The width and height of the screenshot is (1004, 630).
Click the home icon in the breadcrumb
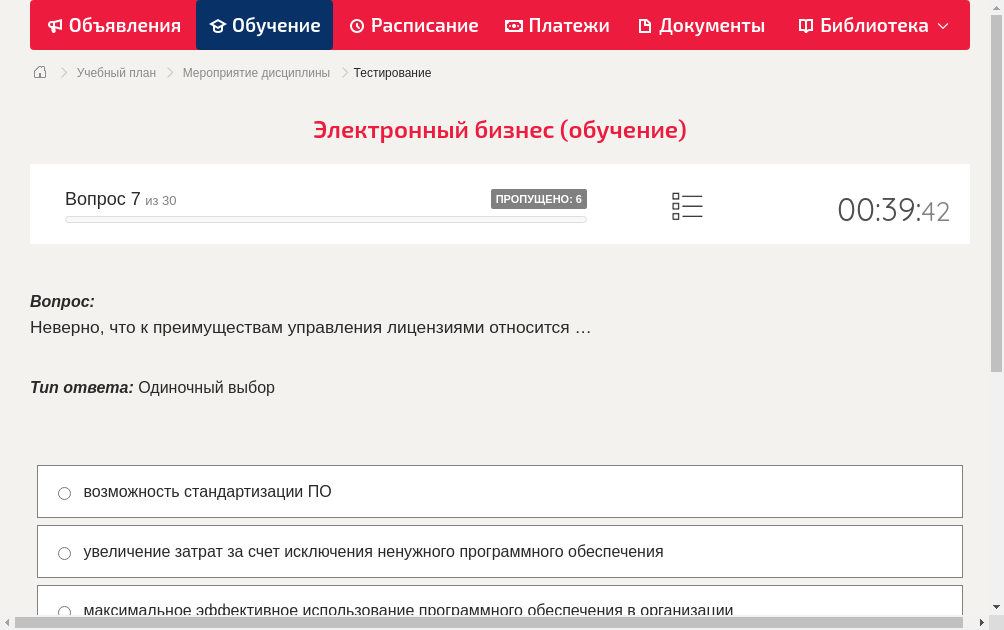tap(39, 72)
